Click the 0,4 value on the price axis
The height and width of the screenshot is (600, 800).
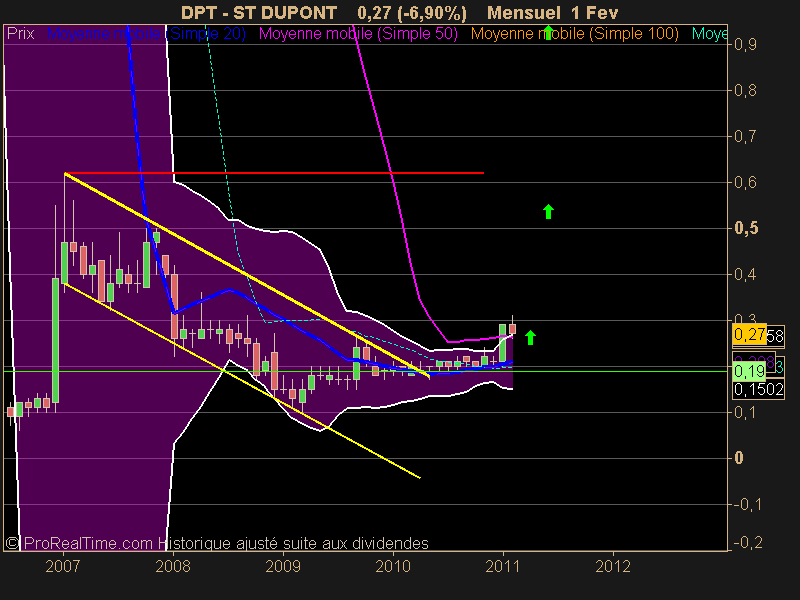tap(745, 274)
